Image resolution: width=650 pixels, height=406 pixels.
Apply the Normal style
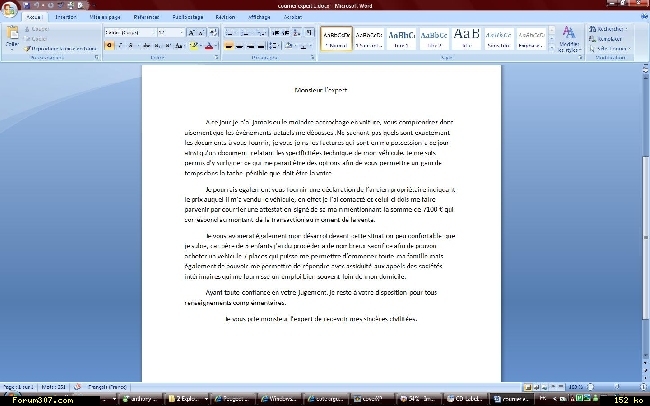pos(336,39)
